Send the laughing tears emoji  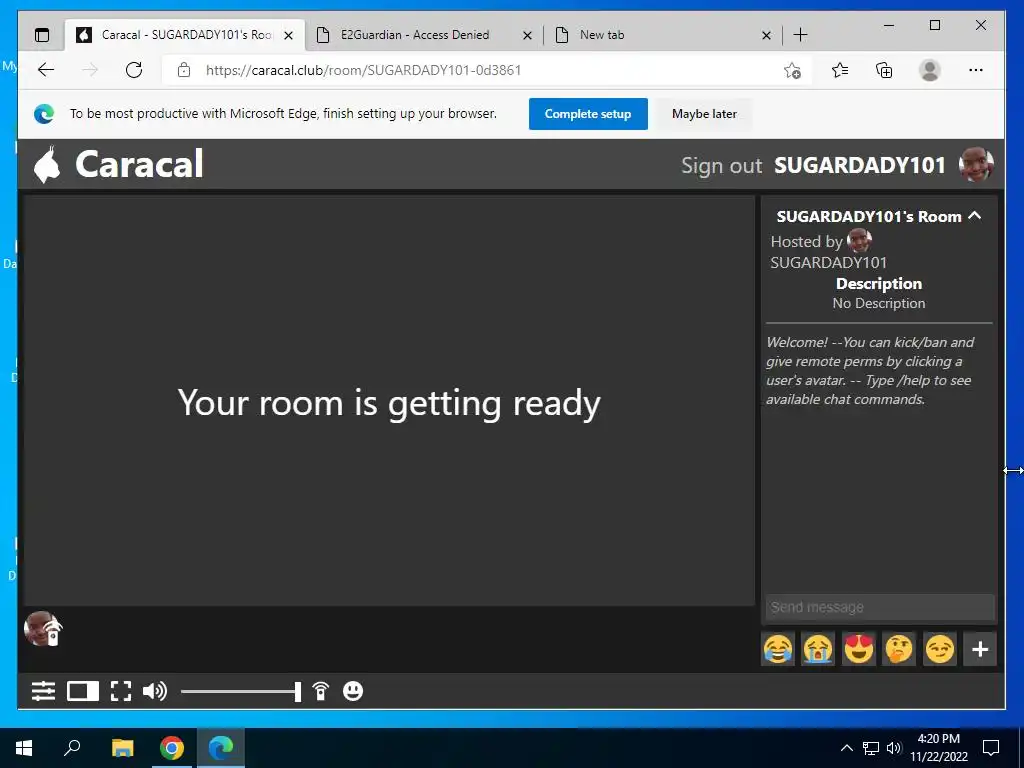point(778,649)
